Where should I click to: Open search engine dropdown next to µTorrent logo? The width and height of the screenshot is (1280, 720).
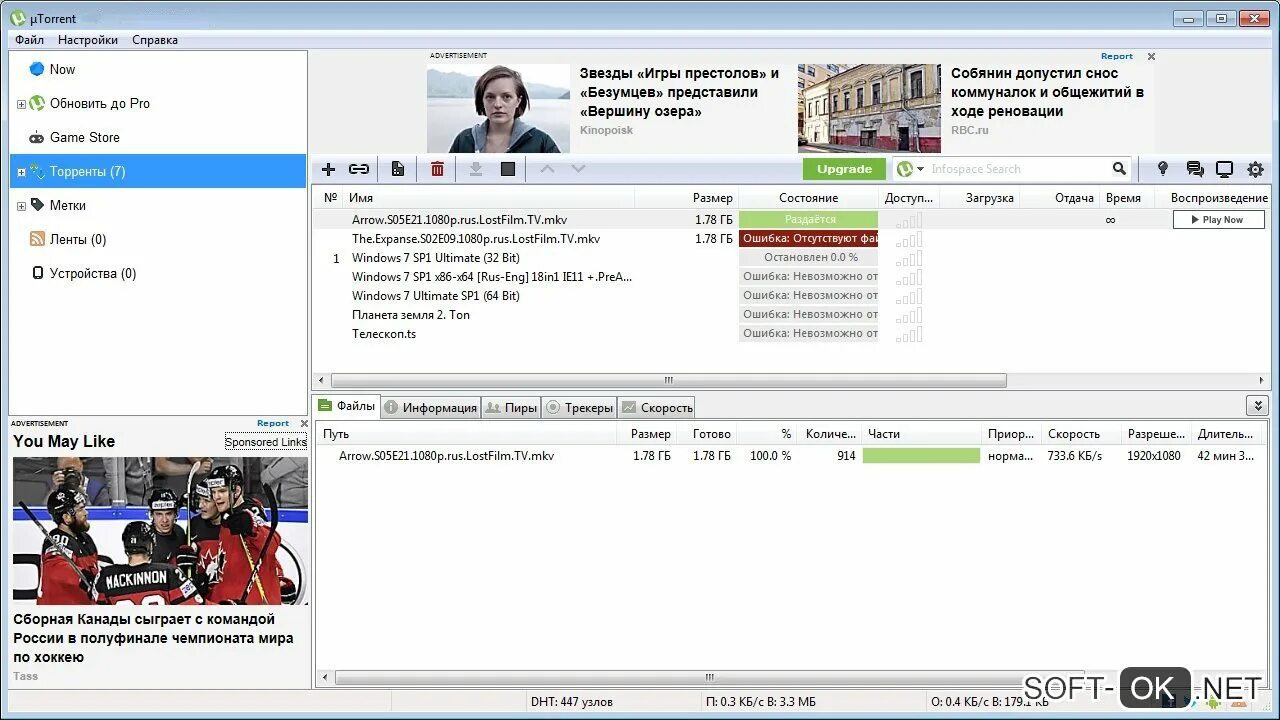[x=921, y=169]
